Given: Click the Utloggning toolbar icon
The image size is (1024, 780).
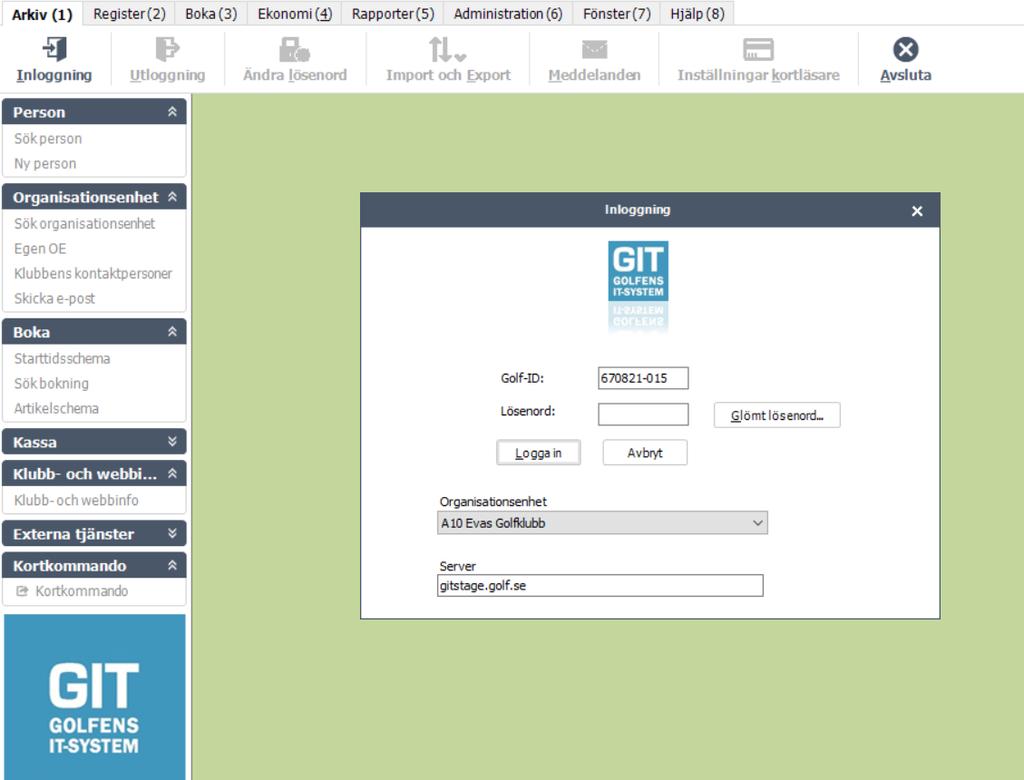Looking at the screenshot, I should point(167,50).
